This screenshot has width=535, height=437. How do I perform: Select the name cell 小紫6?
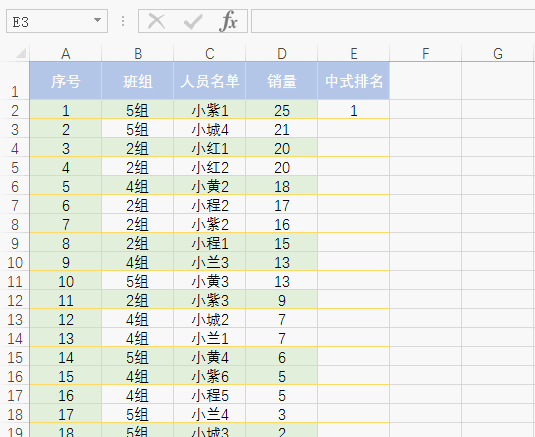tap(209, 375)
